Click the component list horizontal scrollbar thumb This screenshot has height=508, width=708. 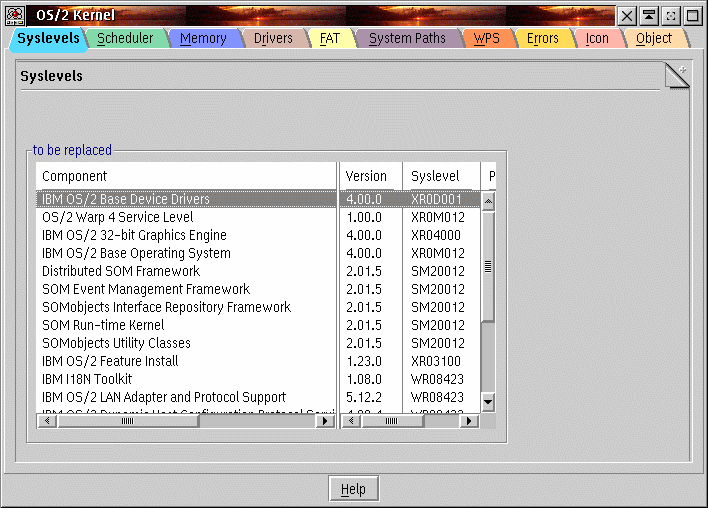tap(127, 421)
